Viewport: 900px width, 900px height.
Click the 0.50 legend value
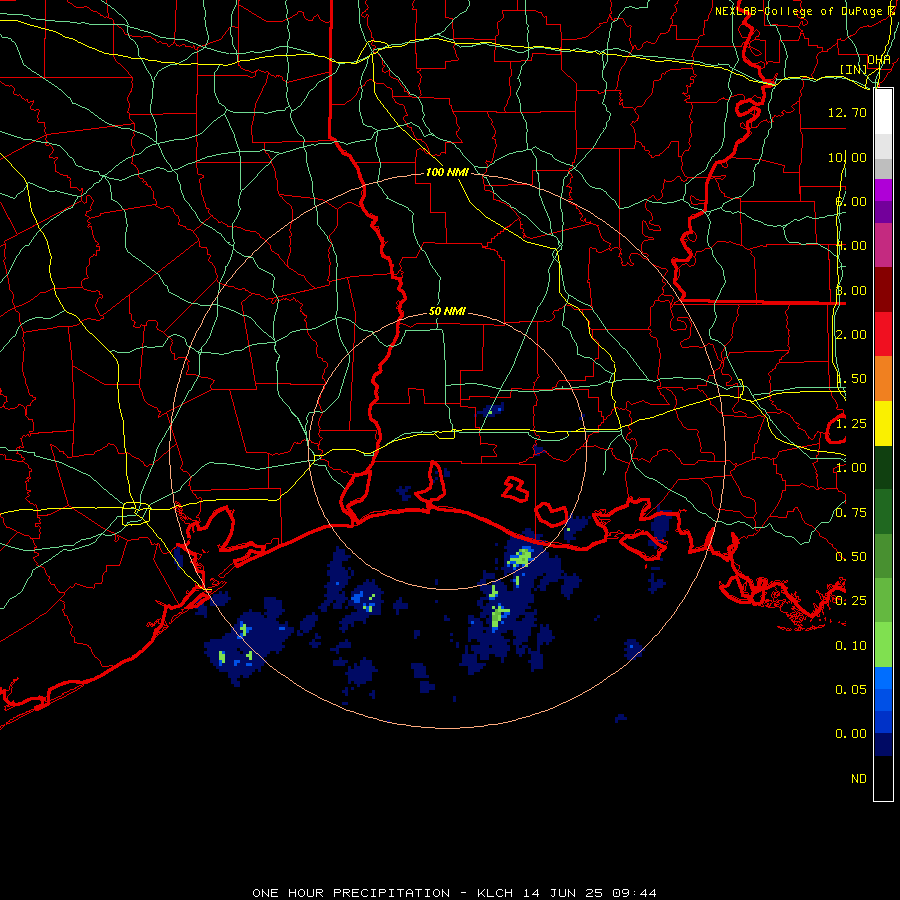tap(851, 557)
